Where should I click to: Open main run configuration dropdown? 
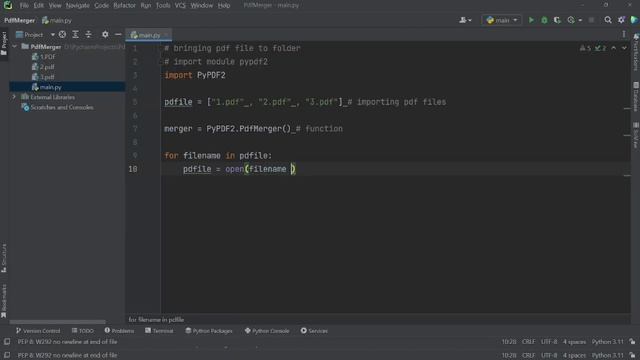(x=502, y=20)
